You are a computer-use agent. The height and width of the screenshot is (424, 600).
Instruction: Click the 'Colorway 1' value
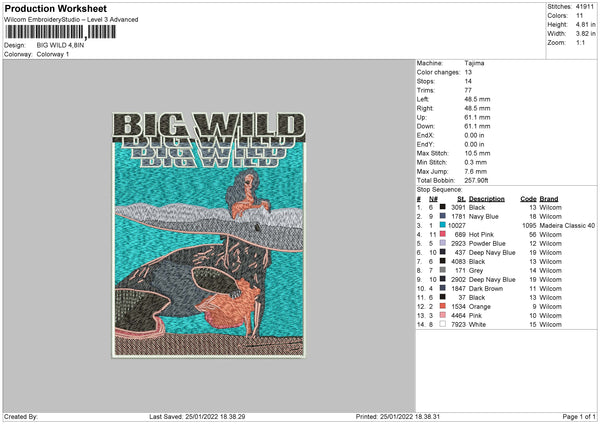point(53,54)
